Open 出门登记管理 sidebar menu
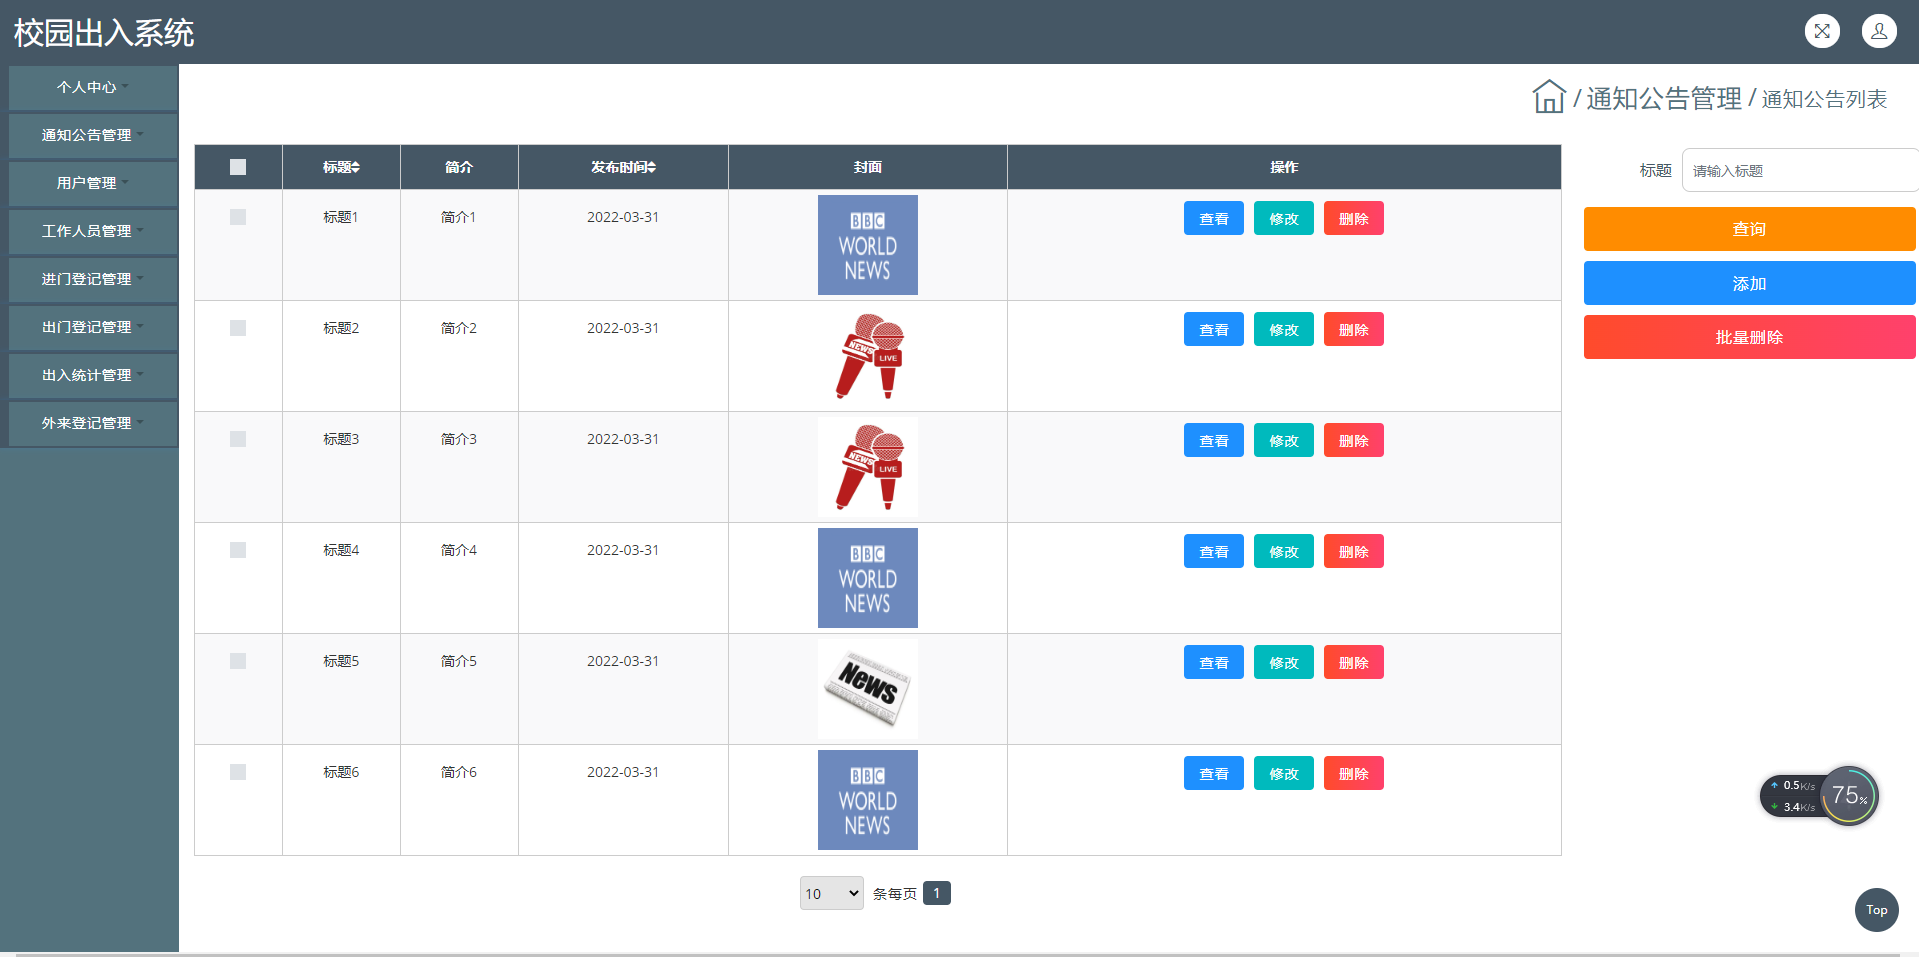The image size is (1919, 957). (93, 328)
